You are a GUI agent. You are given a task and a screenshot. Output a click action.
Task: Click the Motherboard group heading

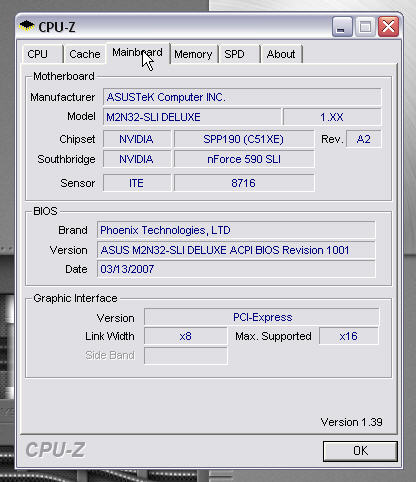click(64, 76)
